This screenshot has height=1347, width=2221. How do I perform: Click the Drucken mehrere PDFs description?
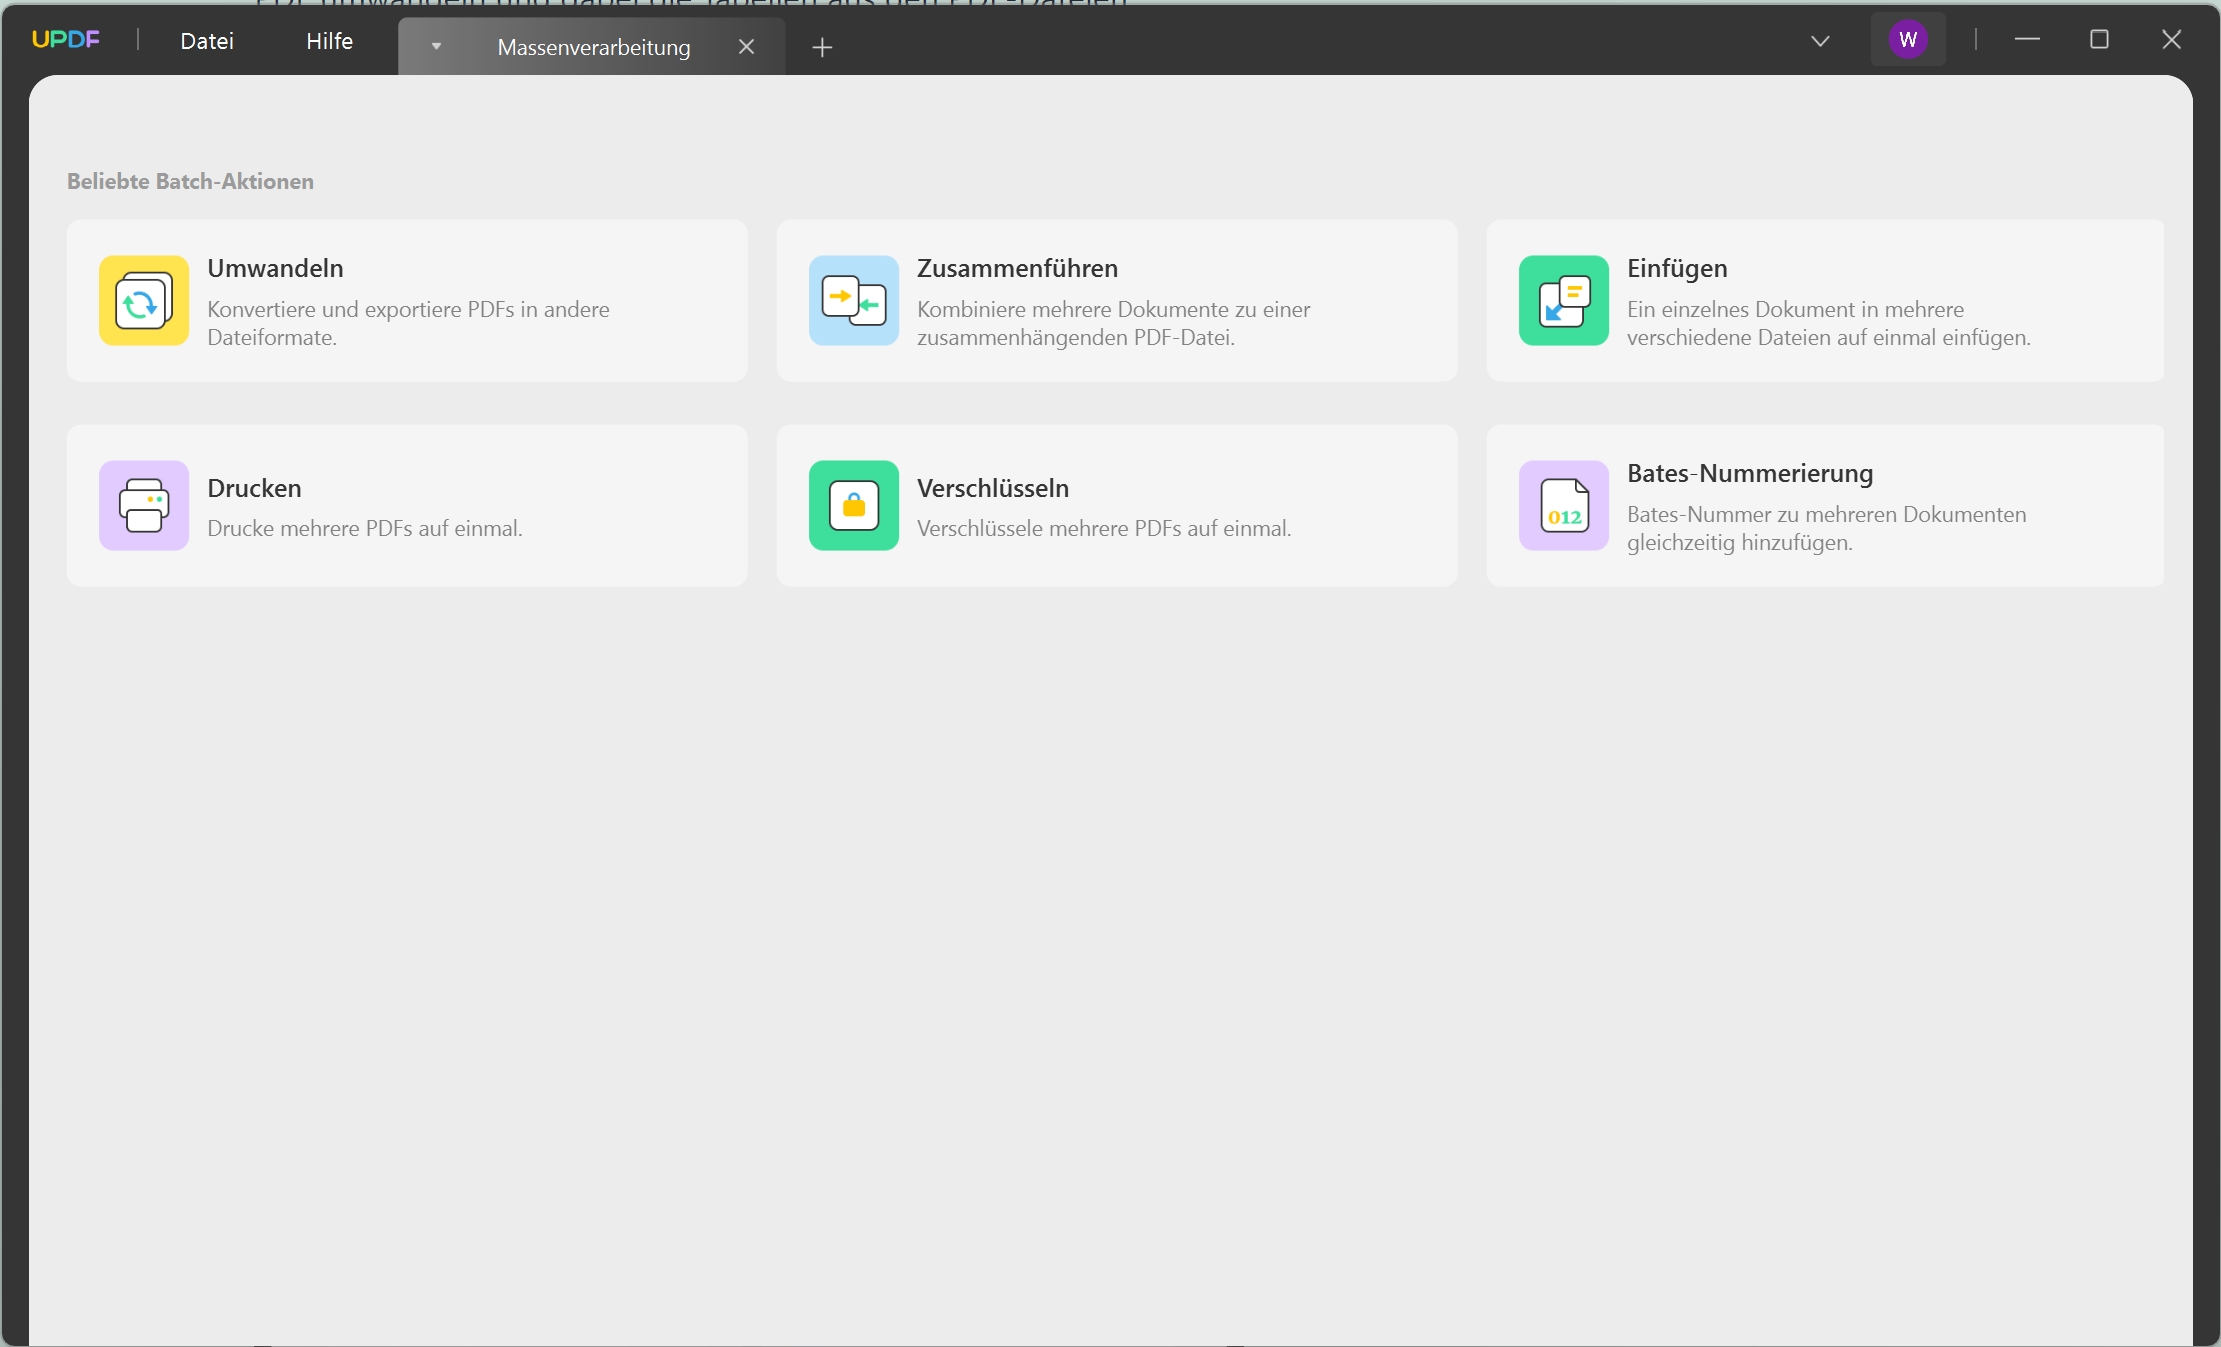coord(364,528)
